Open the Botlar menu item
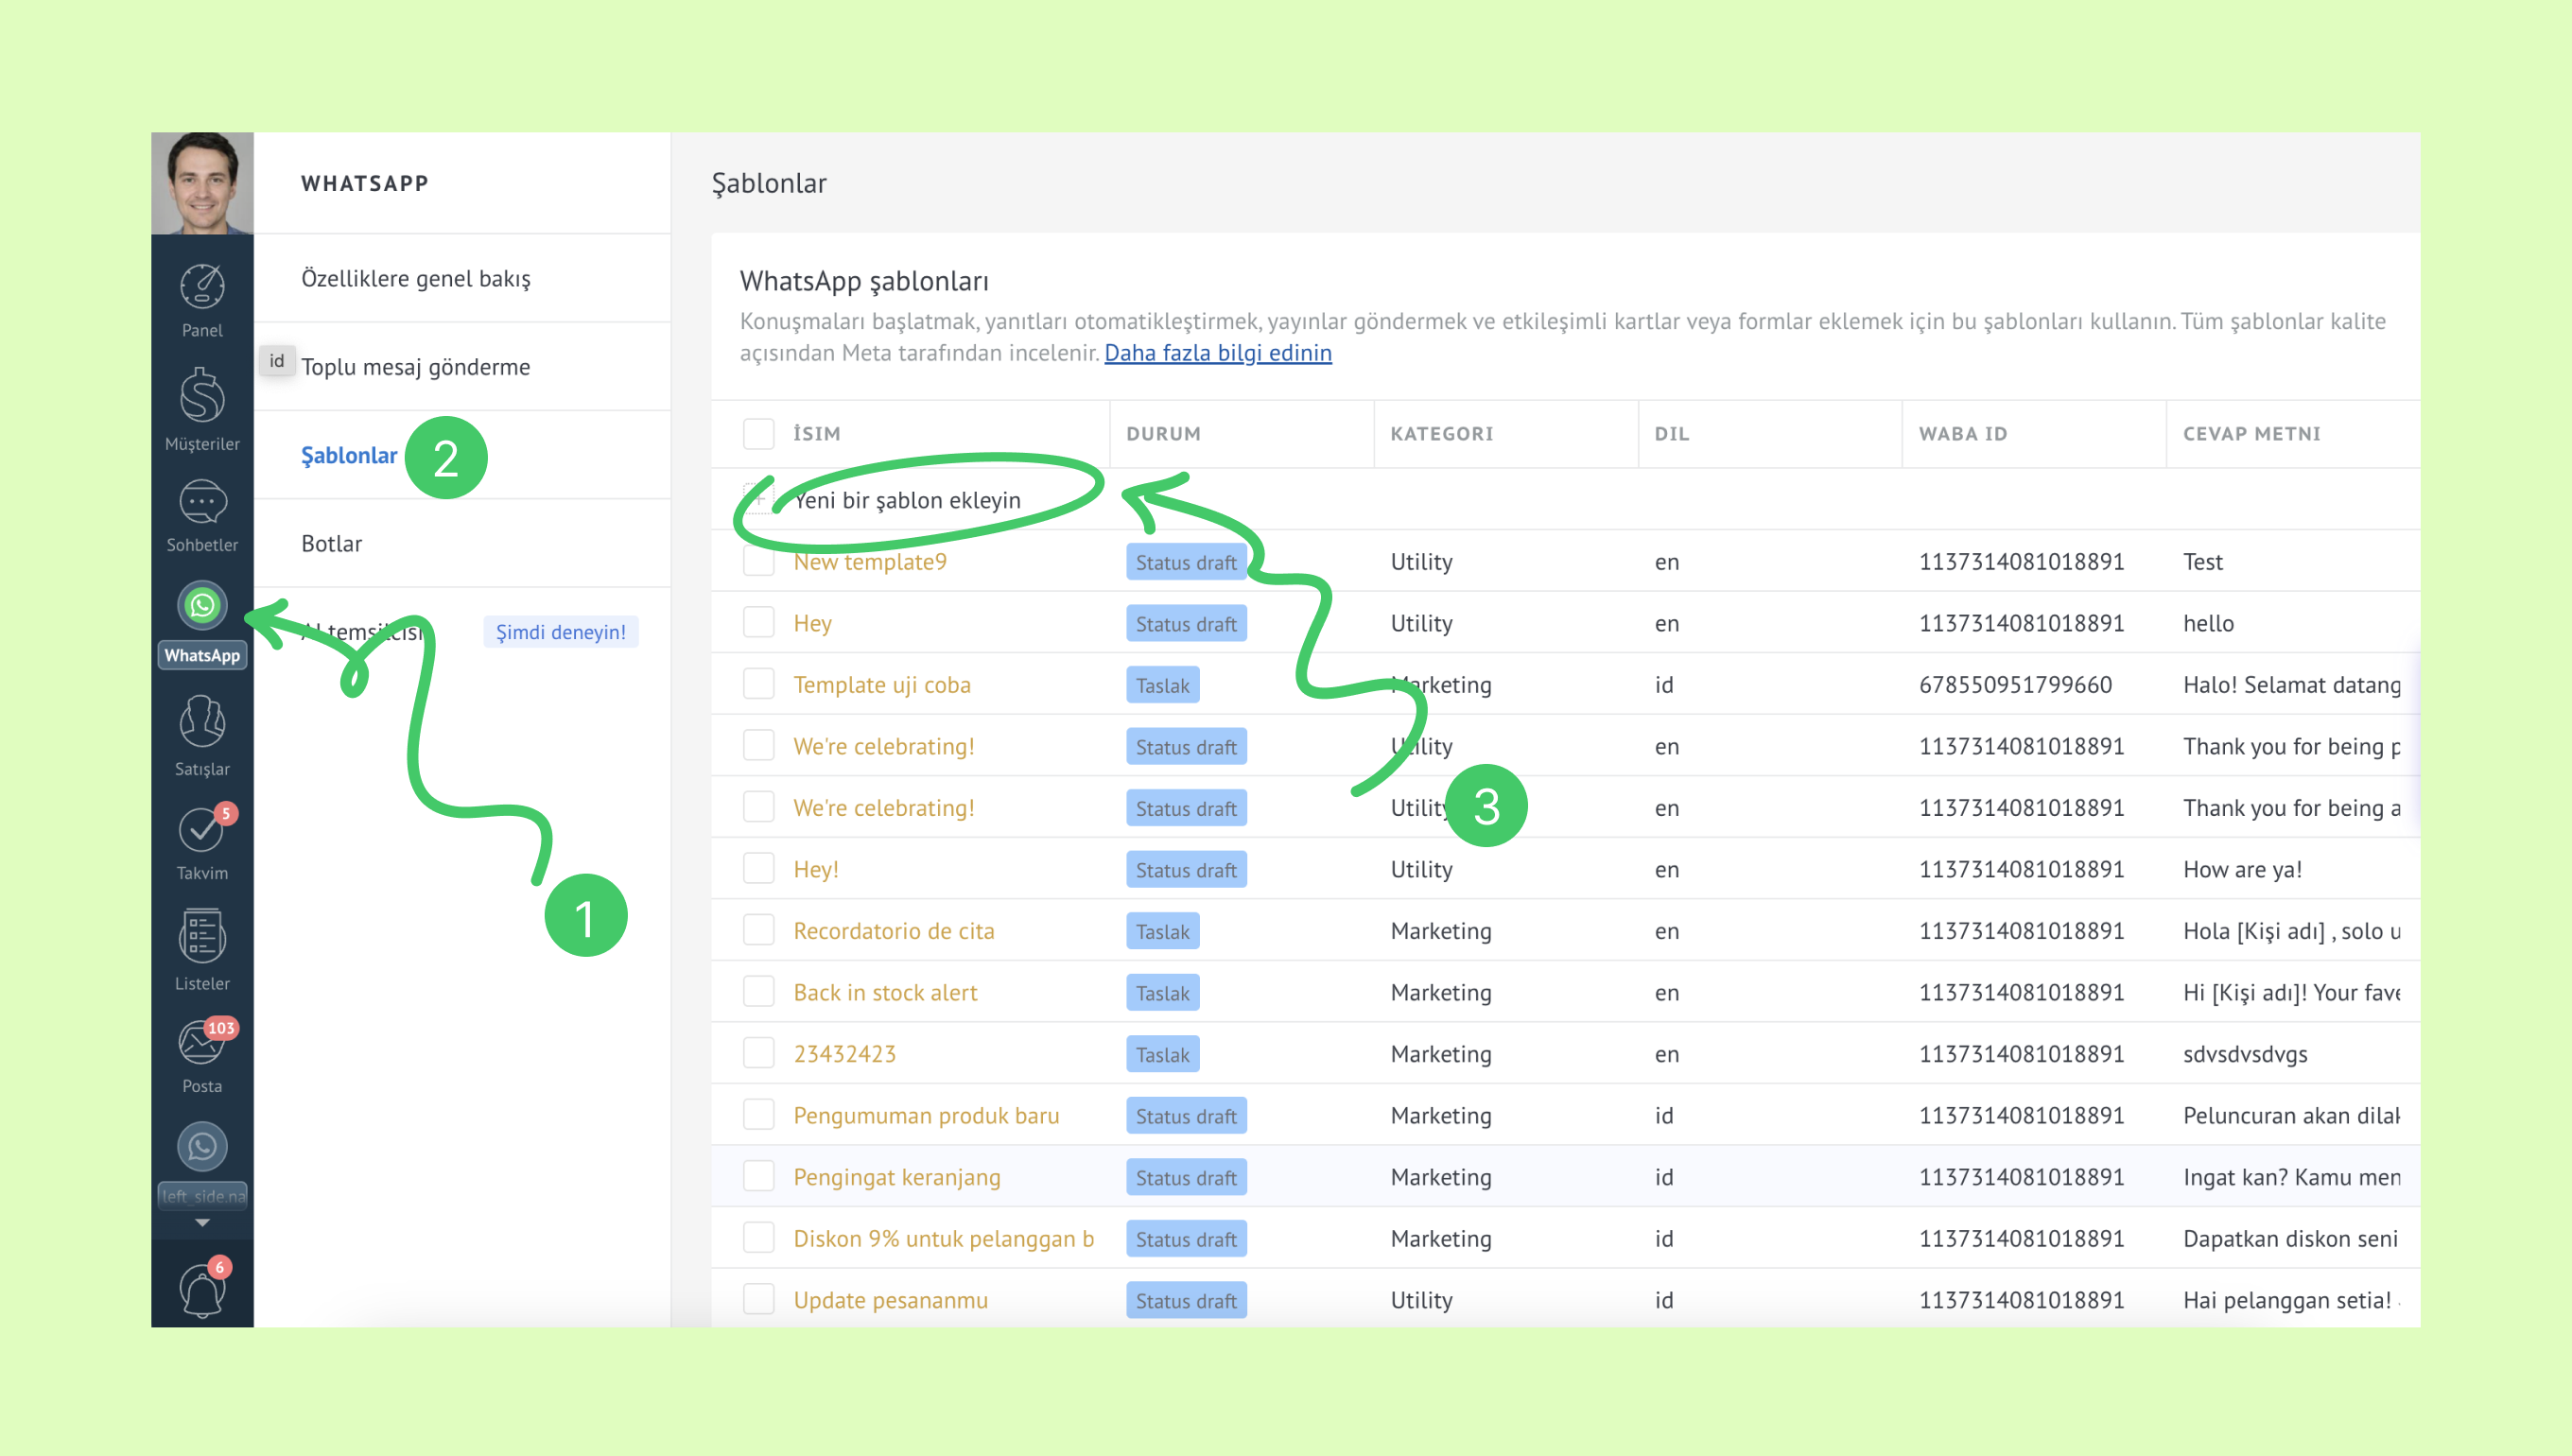2572x1456 pixels. [331, 544]
